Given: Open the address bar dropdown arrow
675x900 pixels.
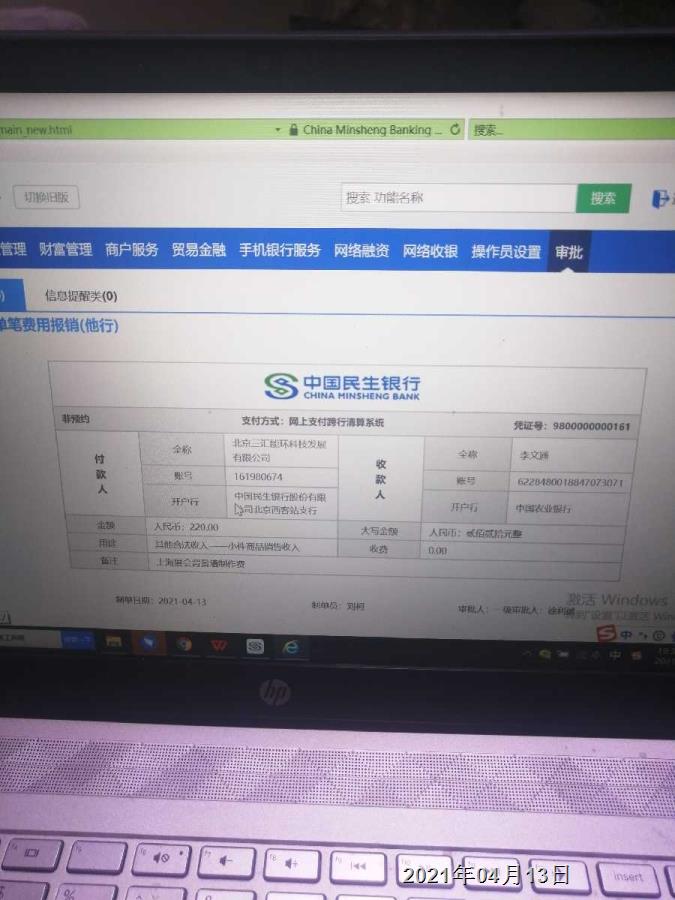Looking at the screenshot, I should pos(278,130).
